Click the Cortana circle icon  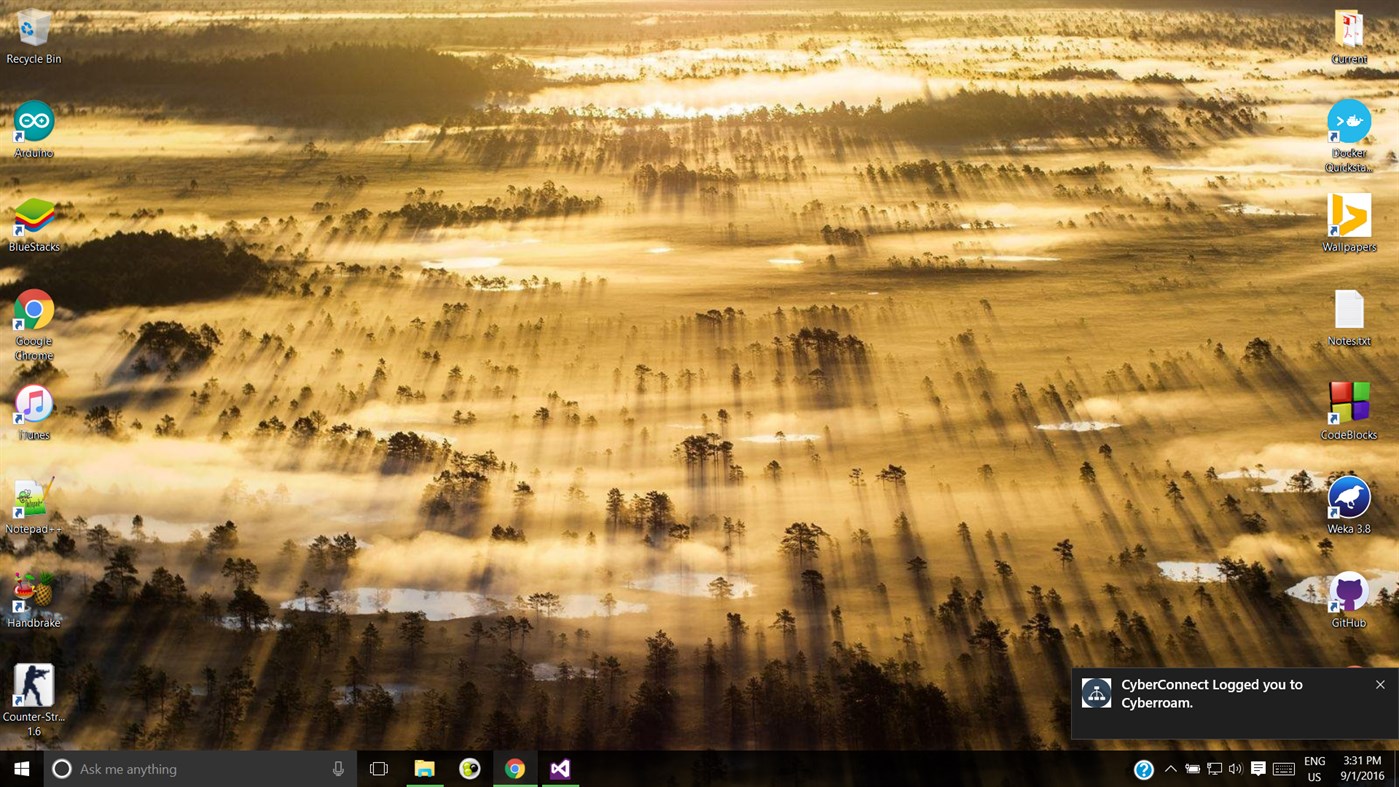click(61, 769)
